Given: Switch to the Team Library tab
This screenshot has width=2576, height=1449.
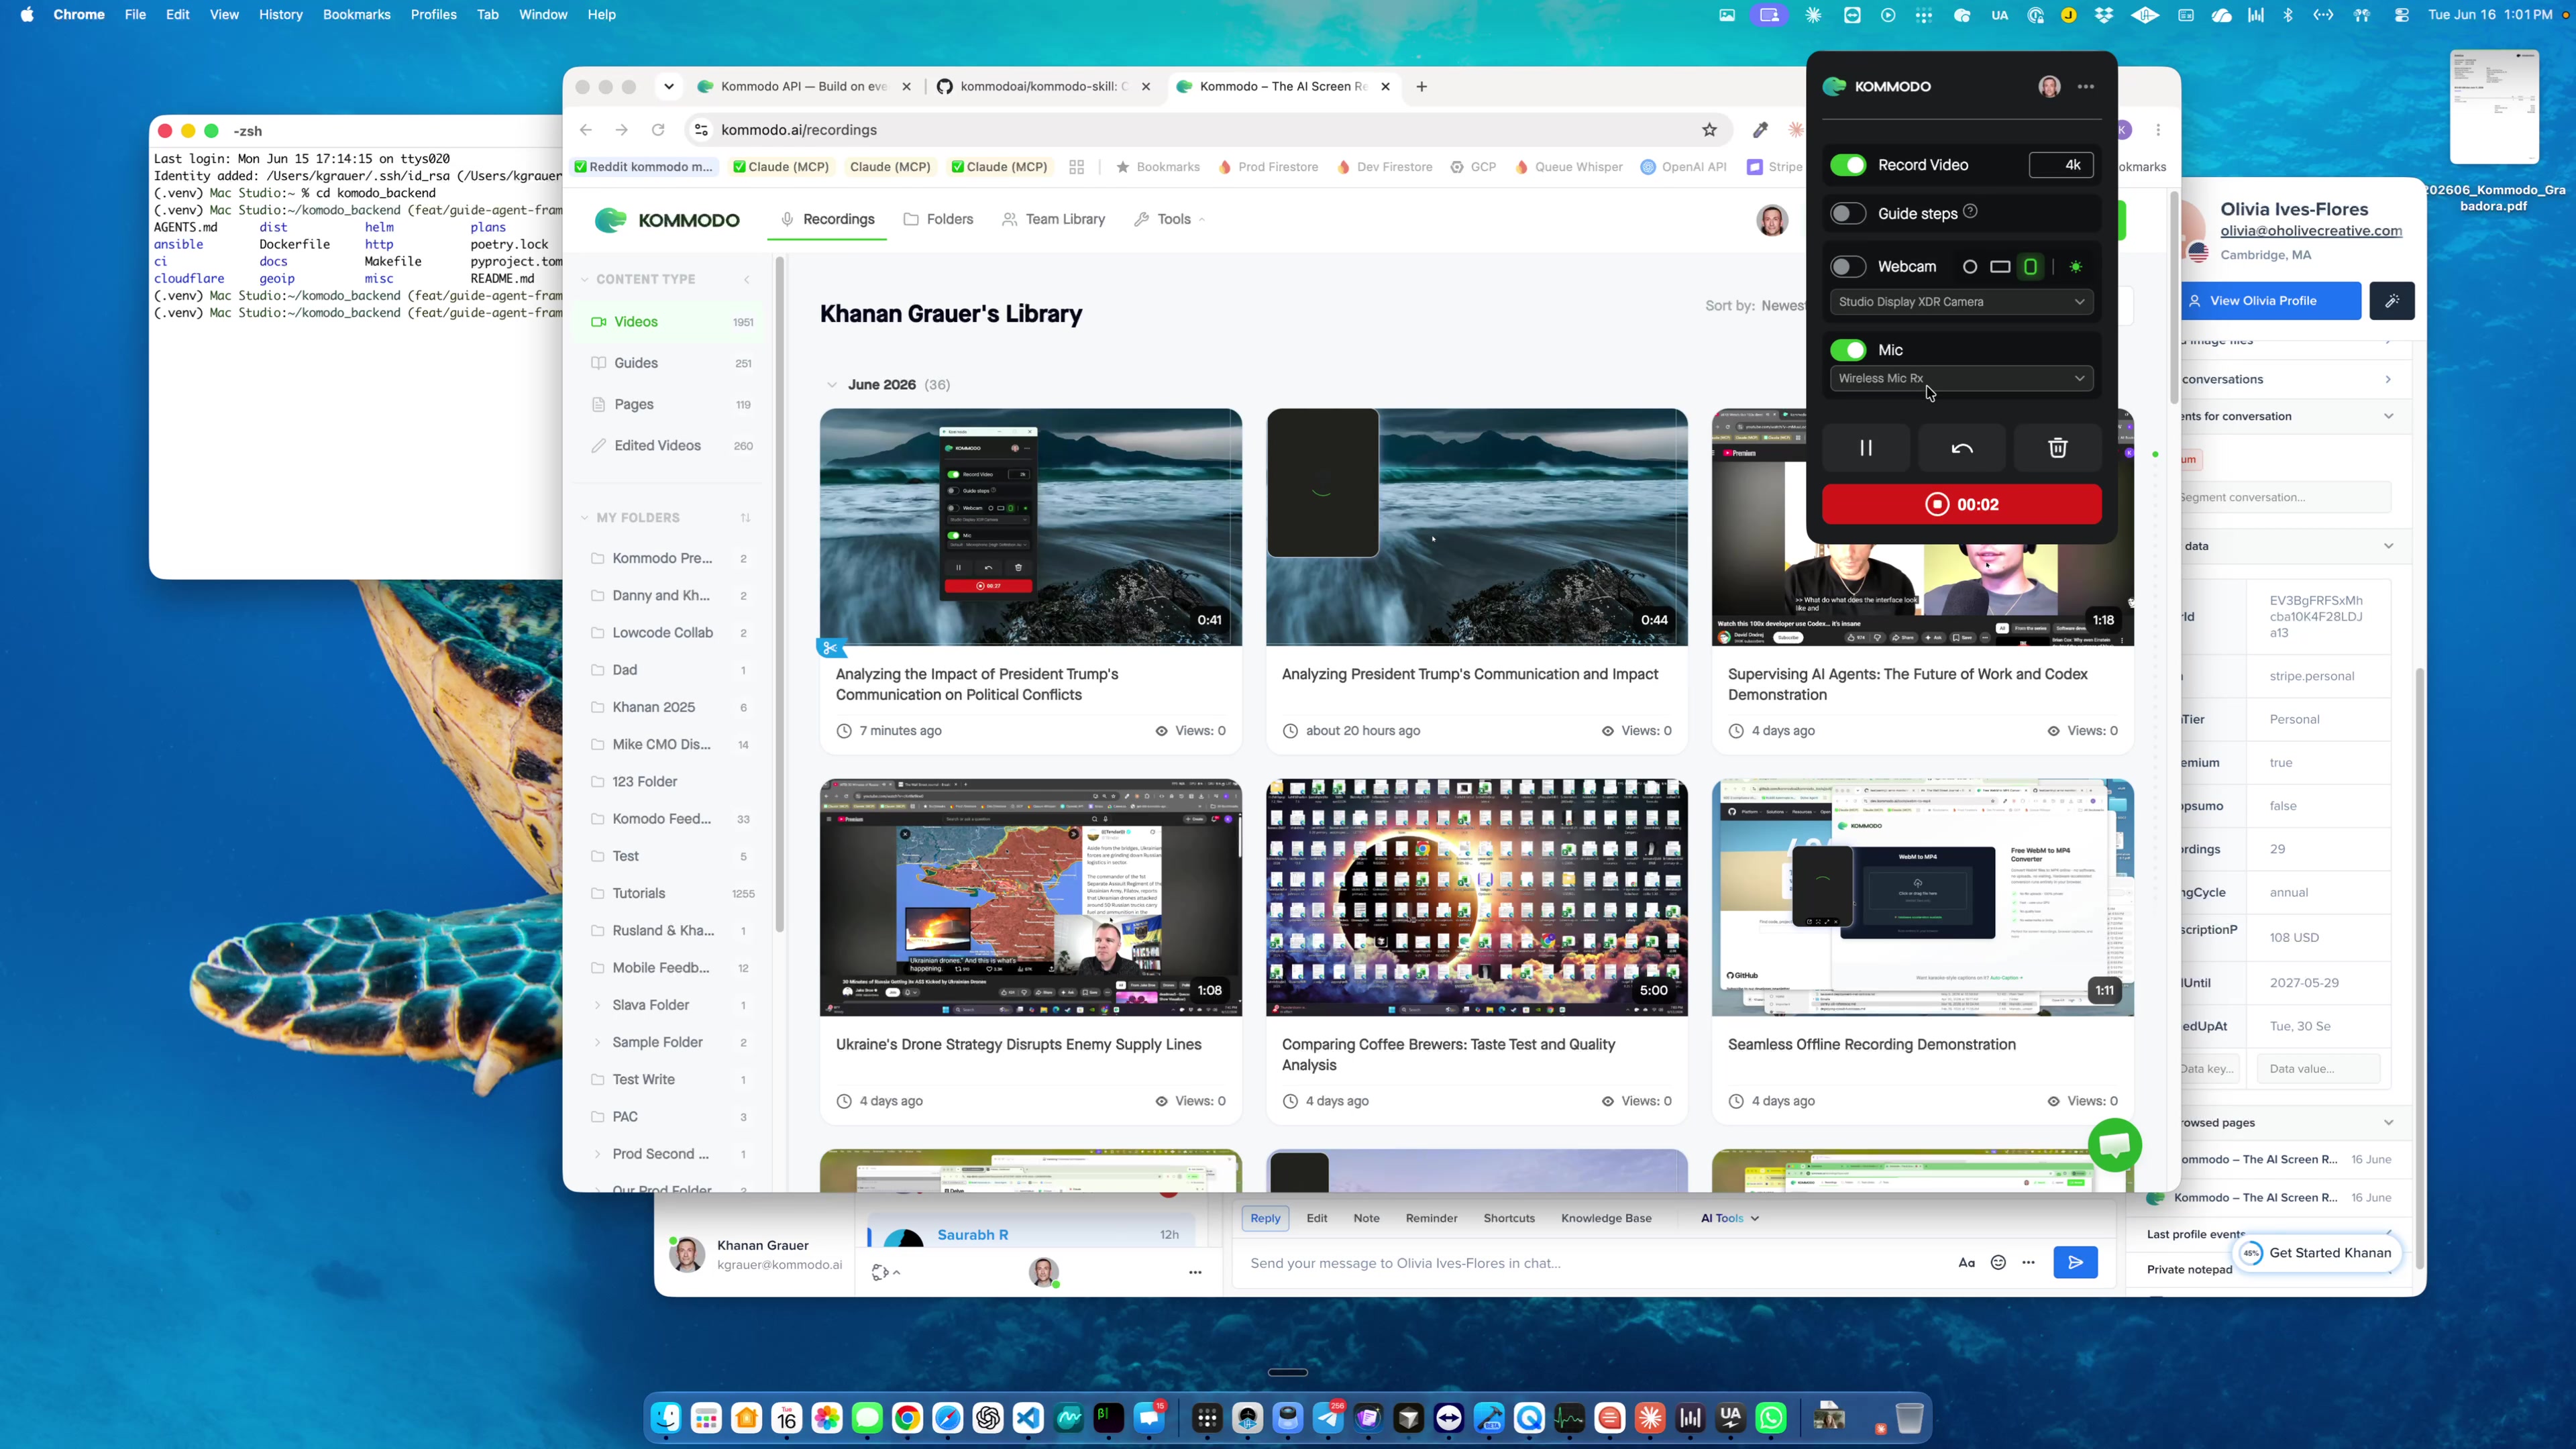Looking at the screenshot, I should point(1054,219).
